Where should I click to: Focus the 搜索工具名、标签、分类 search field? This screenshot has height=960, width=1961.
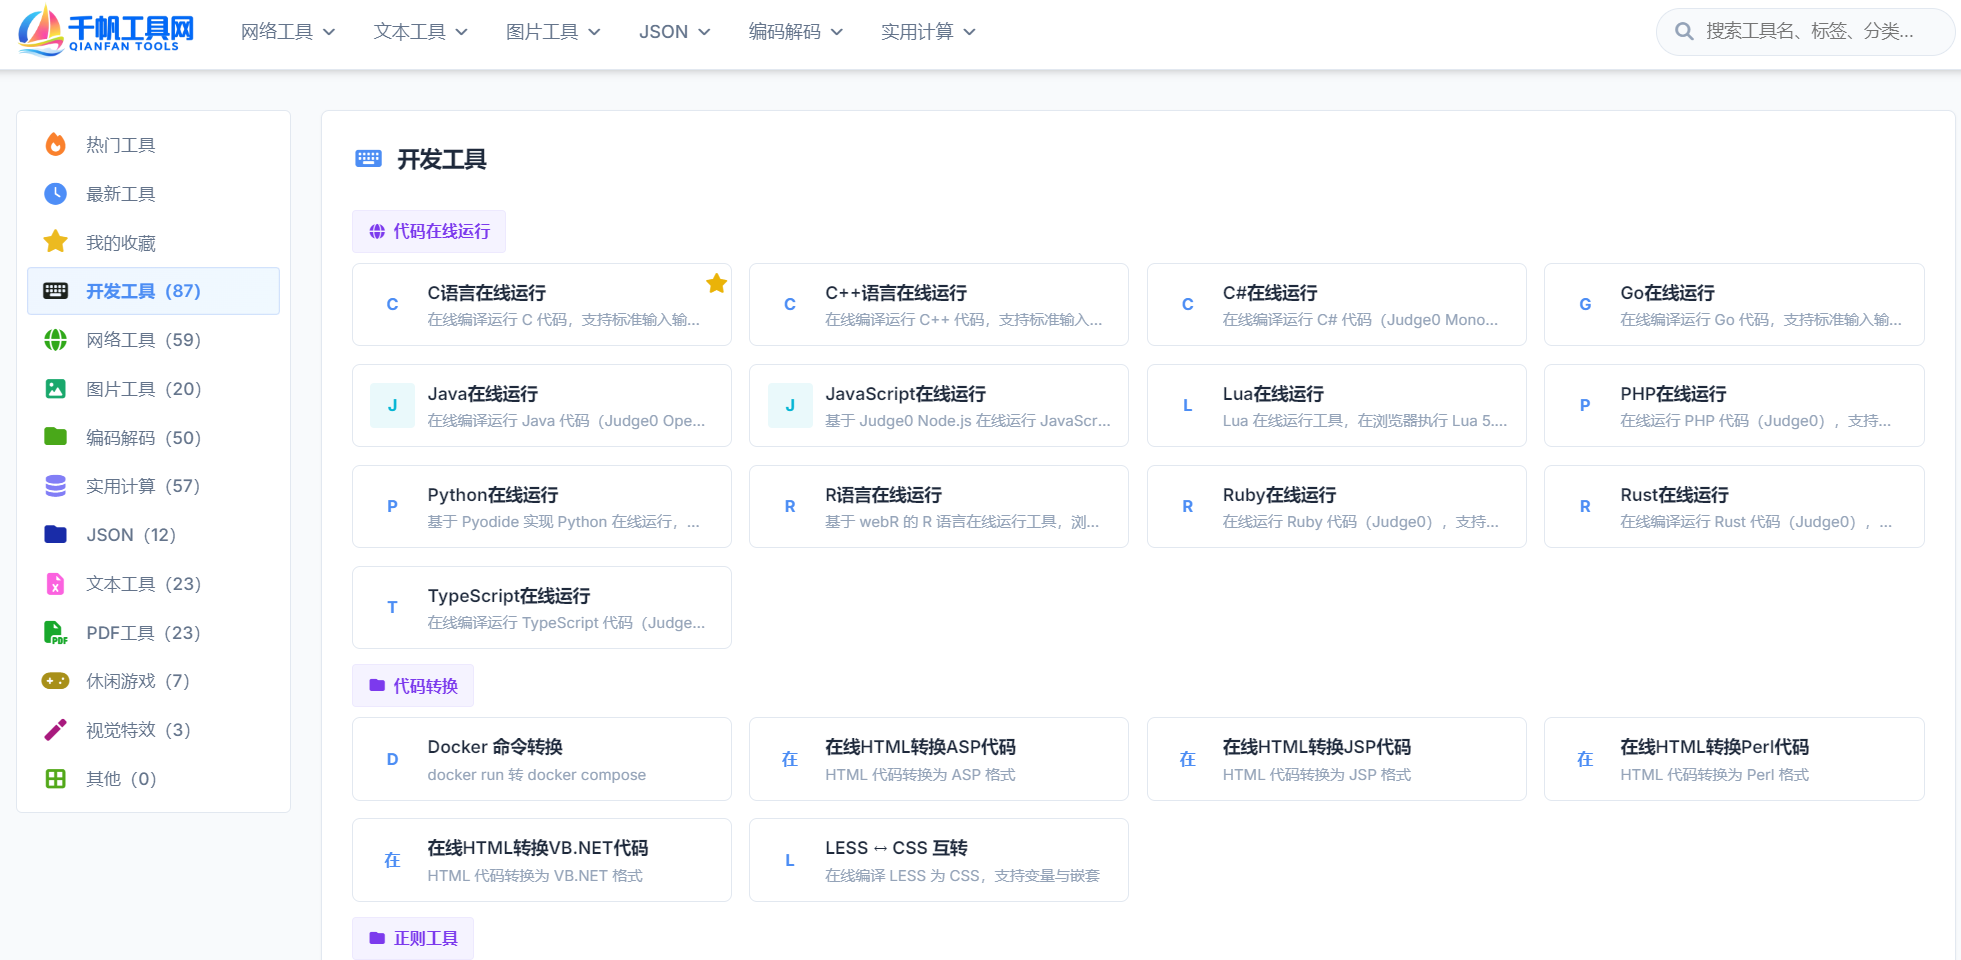pyautogui.click(x=1806, y=31)
